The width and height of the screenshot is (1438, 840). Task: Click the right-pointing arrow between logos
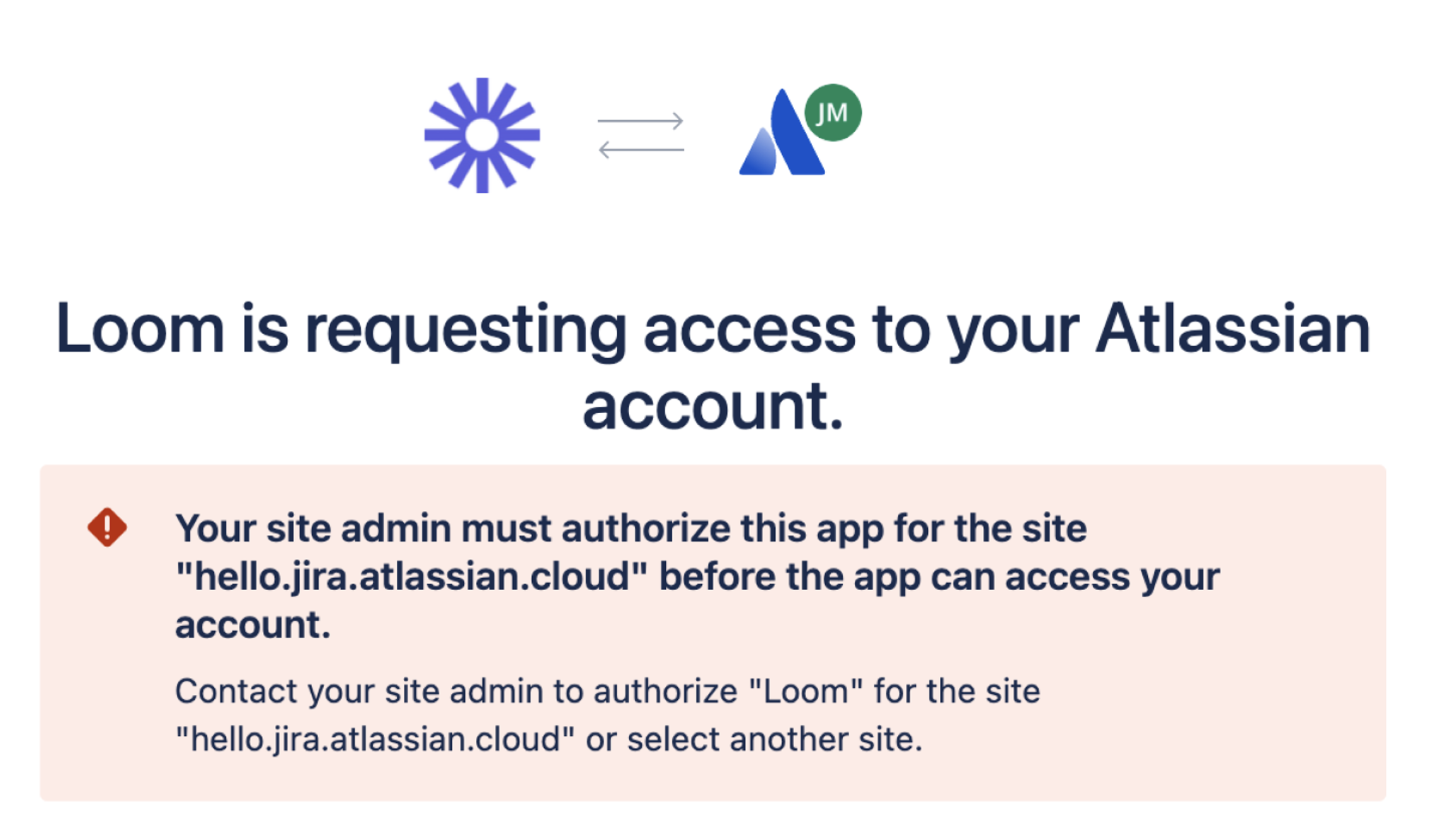pos(641,121)
